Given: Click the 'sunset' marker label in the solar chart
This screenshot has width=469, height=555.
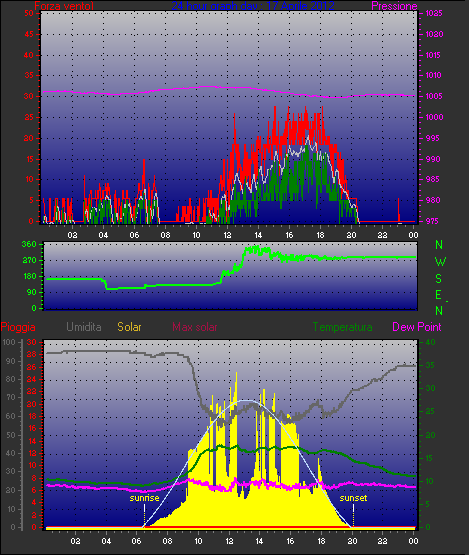Looking at the screenshot, I should click(x=353, y=498).
